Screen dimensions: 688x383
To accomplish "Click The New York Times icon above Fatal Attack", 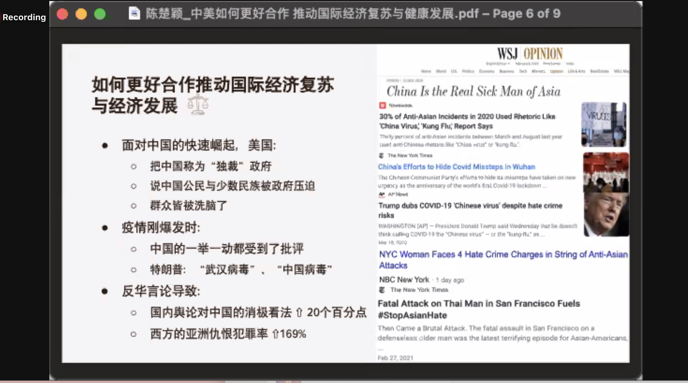I will 382,290.
